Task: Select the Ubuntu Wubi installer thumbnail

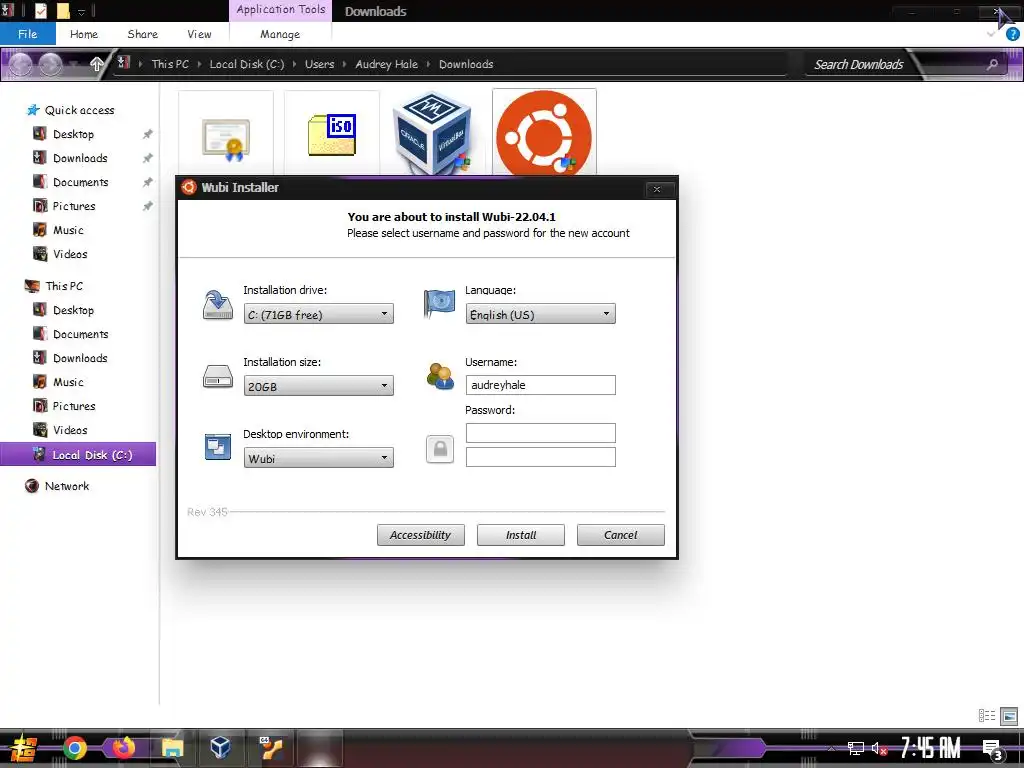Action: pos(544,133)
